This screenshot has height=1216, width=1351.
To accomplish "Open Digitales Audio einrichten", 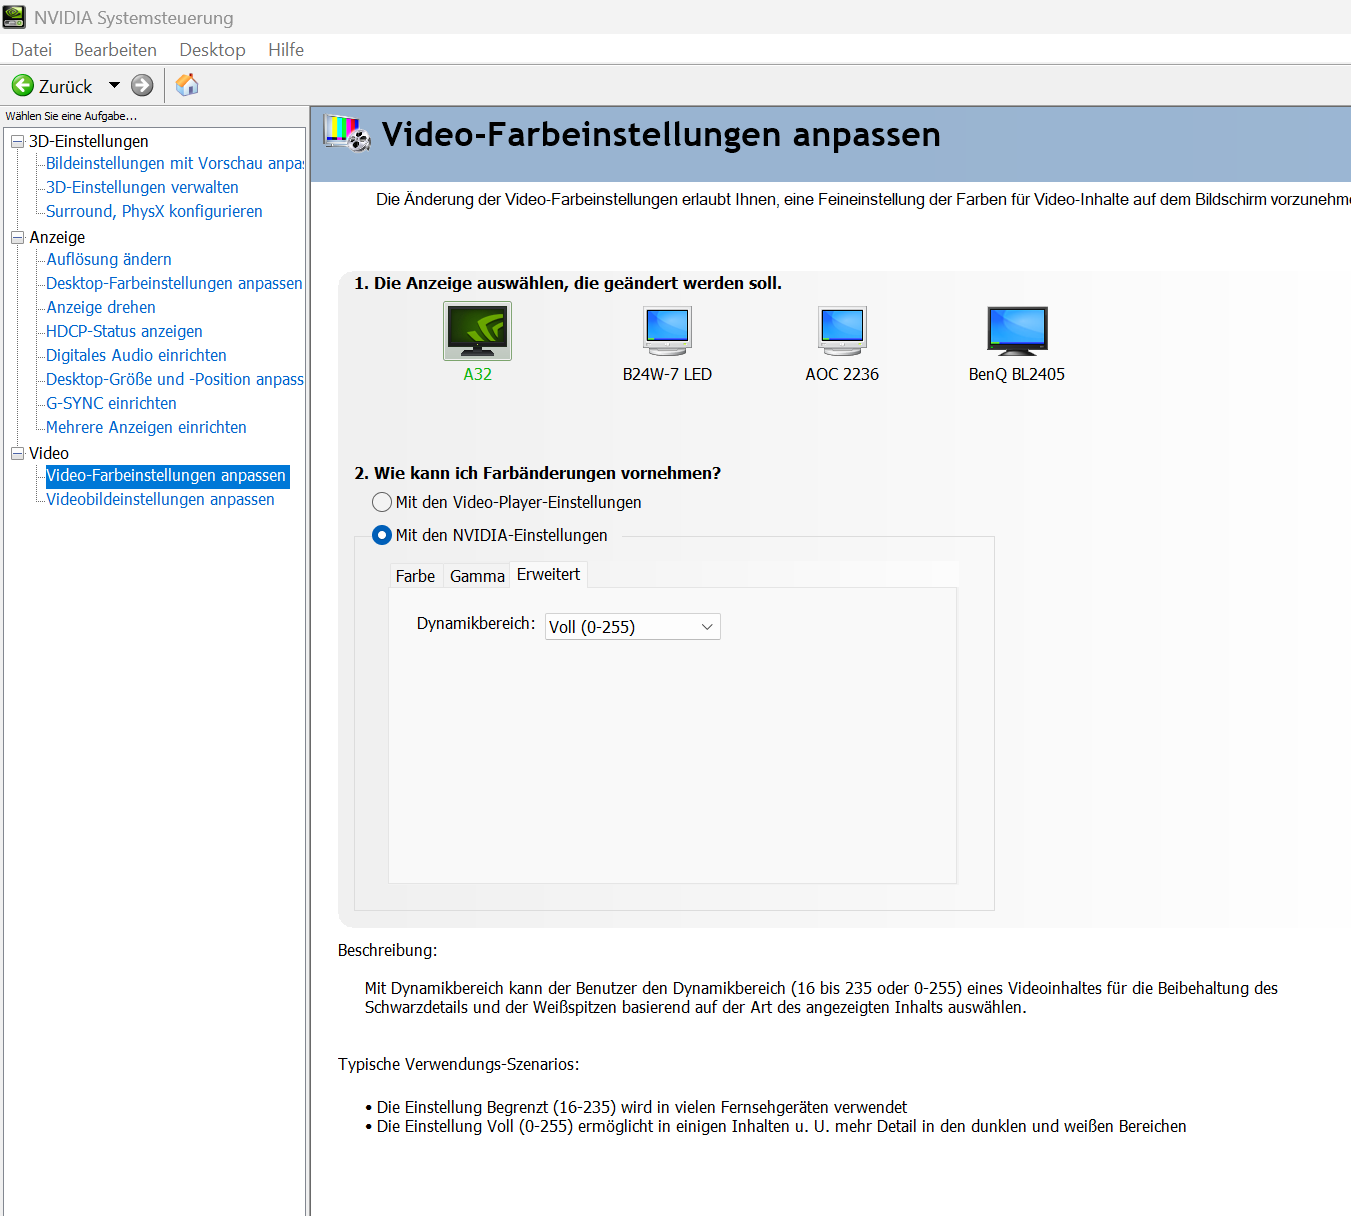I will coord(136,355).
